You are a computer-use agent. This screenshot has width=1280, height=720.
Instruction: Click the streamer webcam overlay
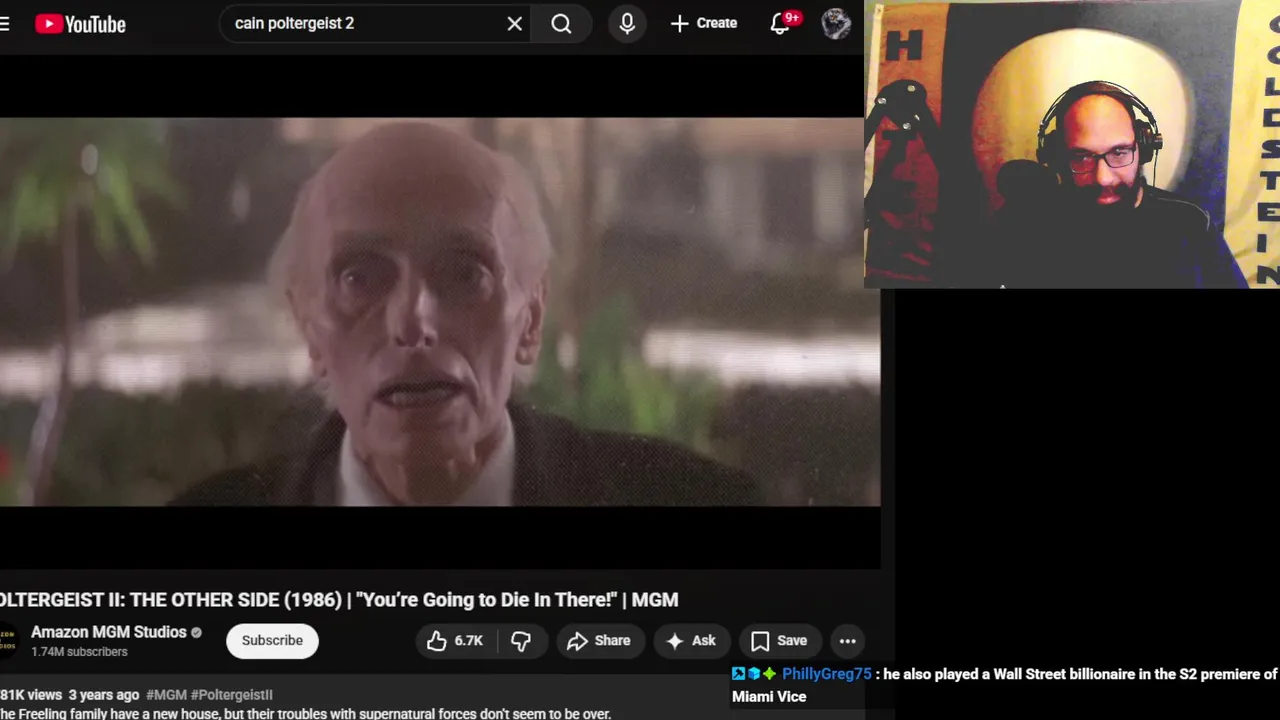coord(1072,145)
